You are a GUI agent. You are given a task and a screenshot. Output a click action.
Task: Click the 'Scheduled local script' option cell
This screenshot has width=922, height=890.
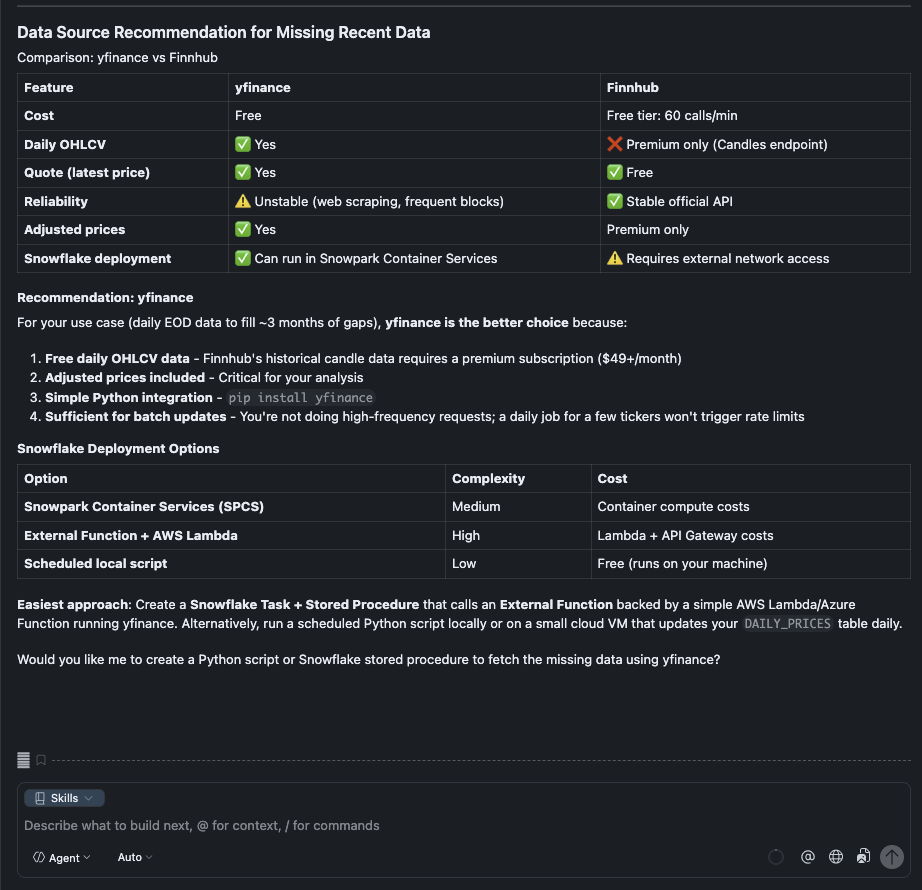click(96, 564)
